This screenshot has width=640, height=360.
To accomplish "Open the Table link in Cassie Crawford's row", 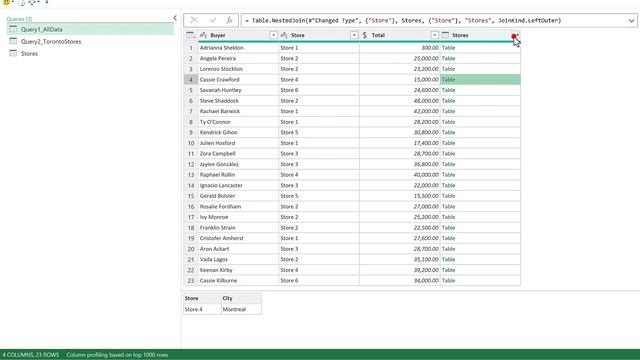I will pos(448,80).
